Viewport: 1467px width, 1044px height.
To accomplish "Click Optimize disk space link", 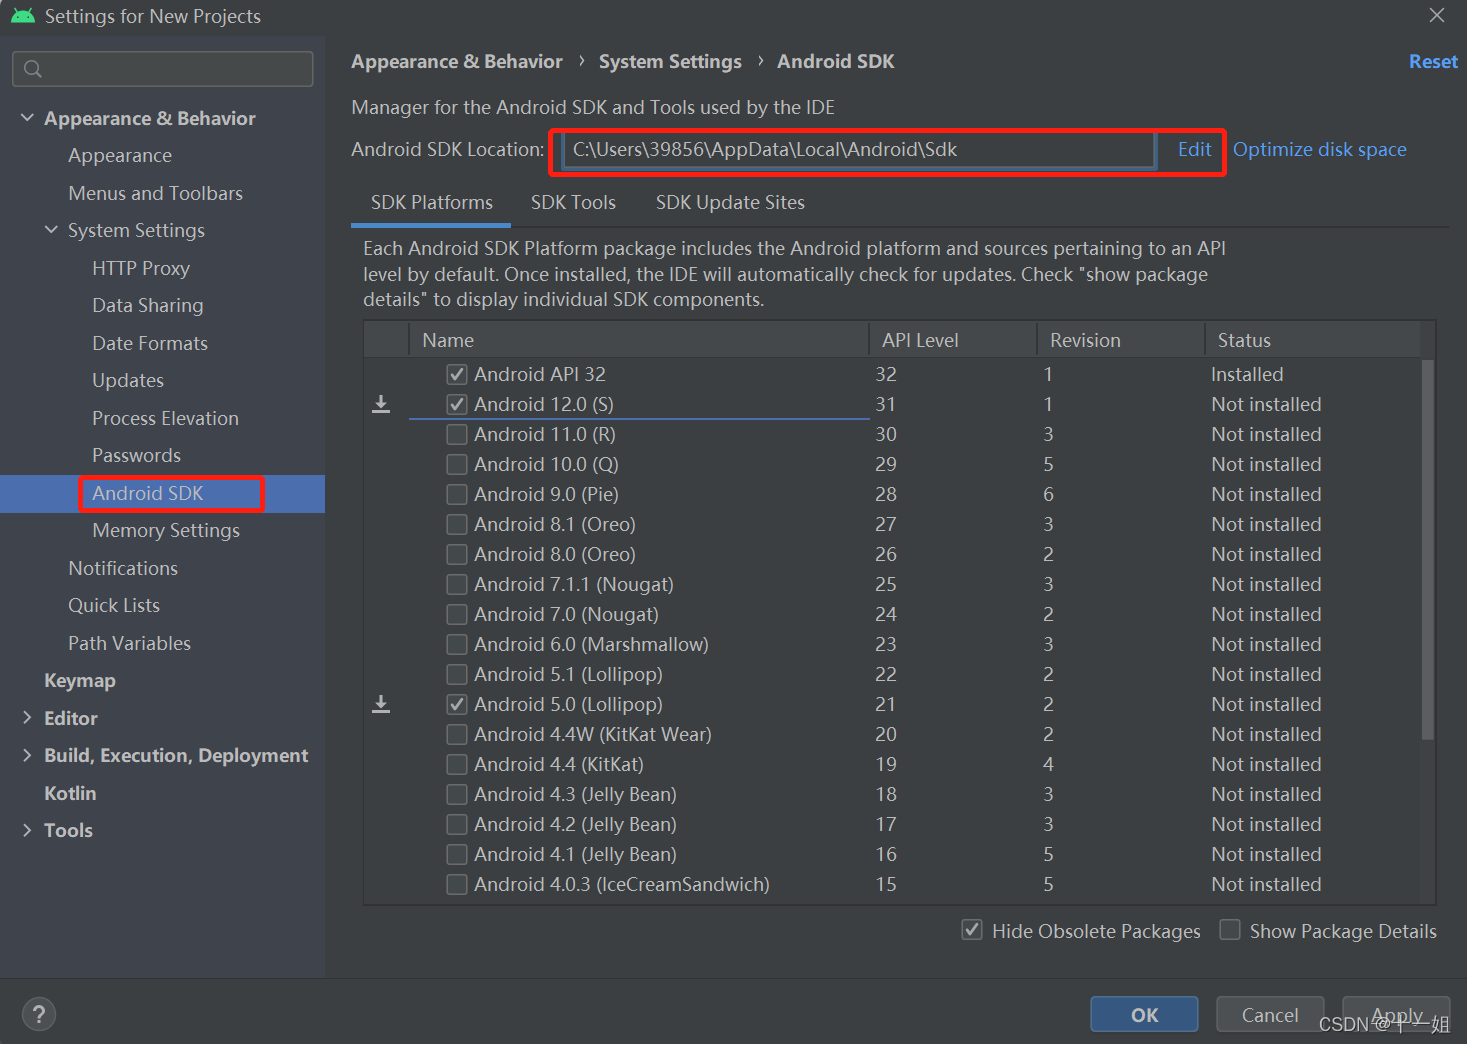I will 1319,150.
